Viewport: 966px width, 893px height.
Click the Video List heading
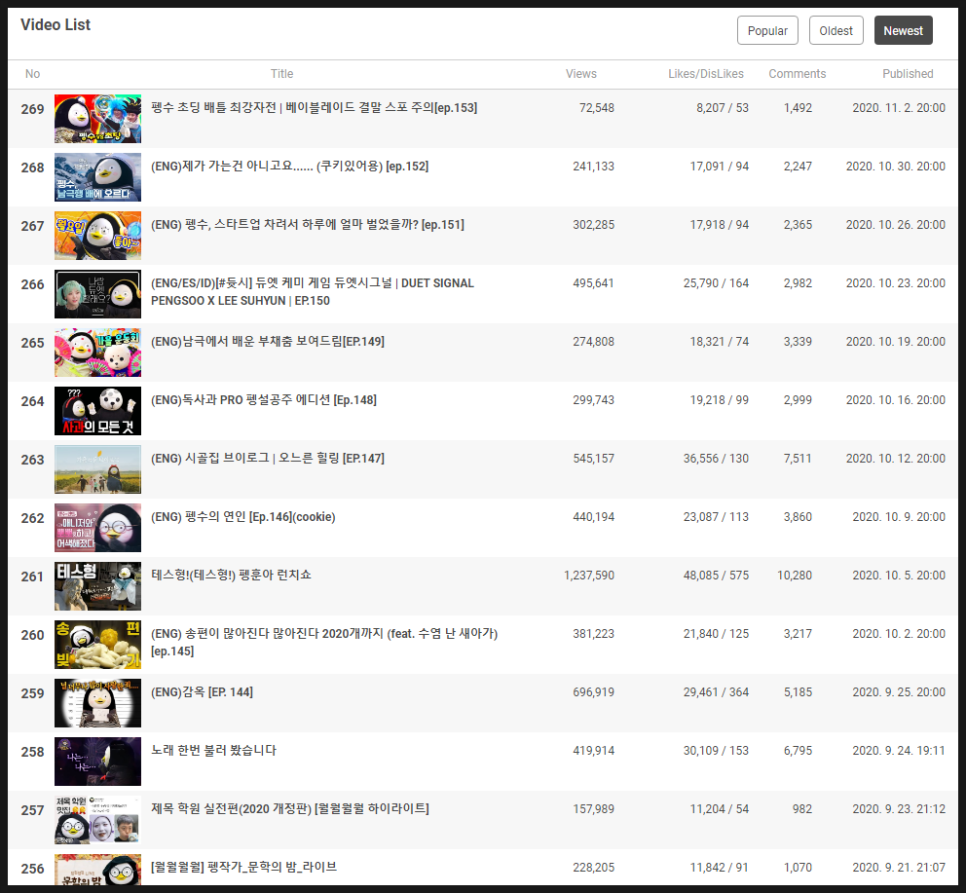[55, 25]
